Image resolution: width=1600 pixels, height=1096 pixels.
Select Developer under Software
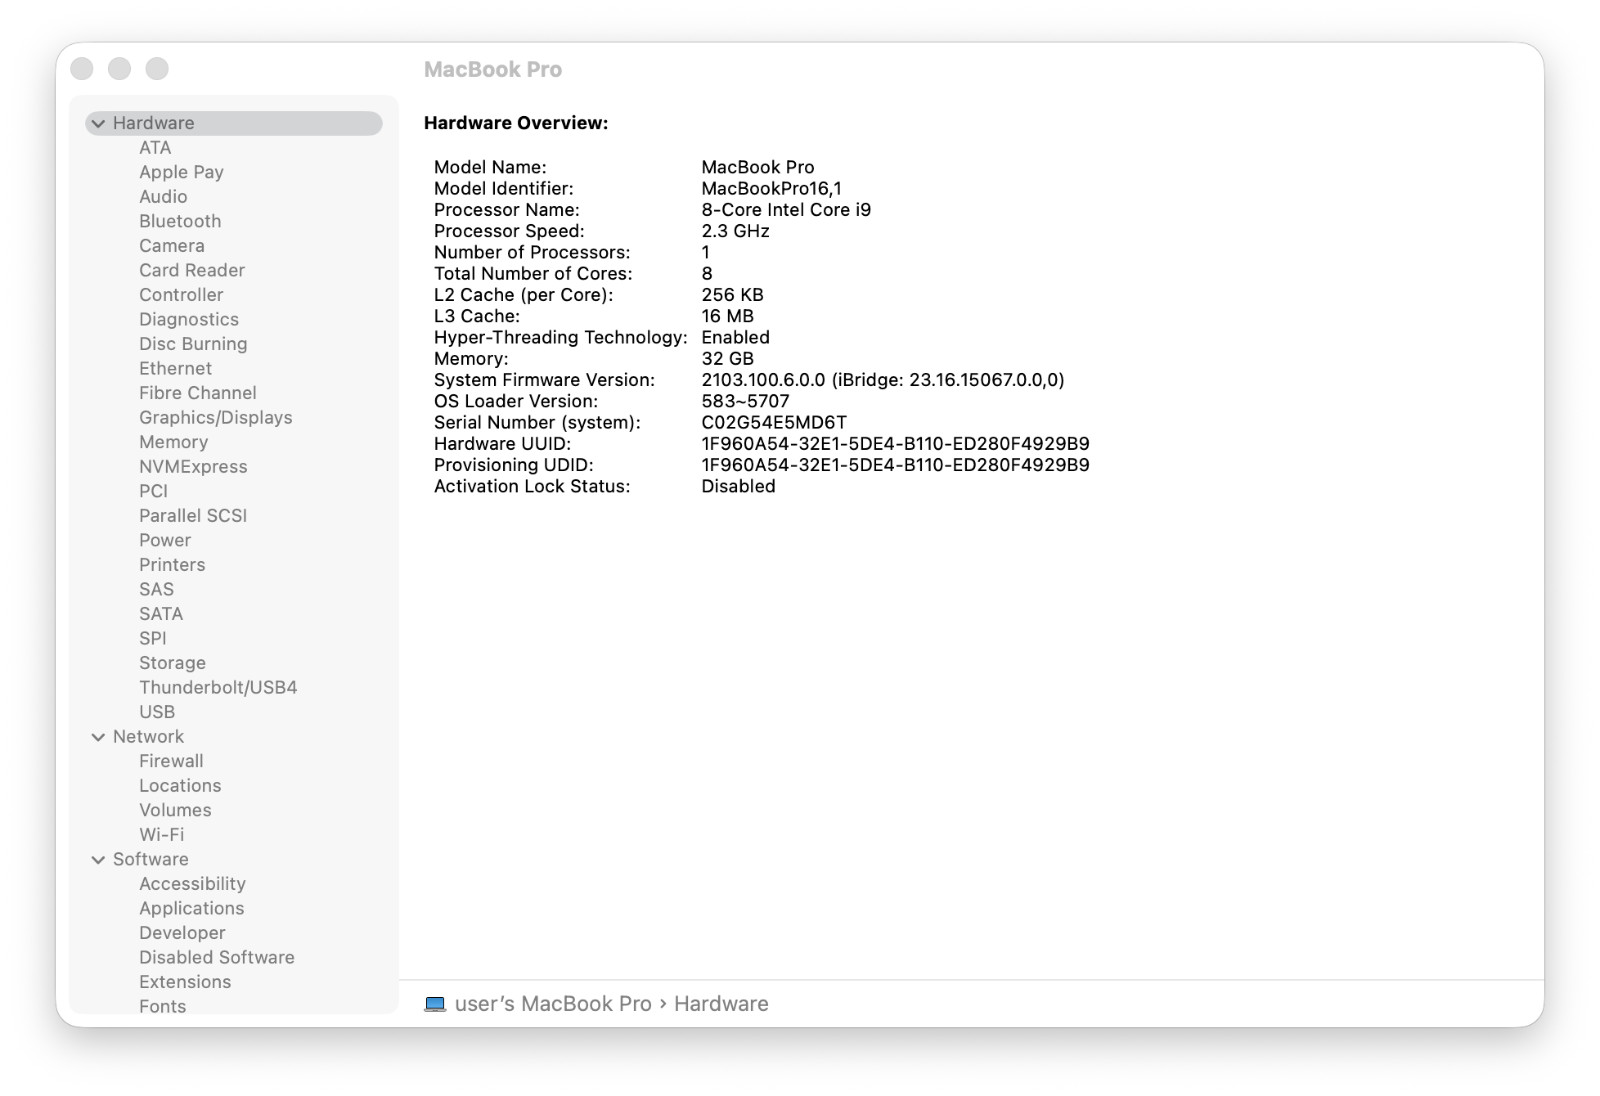pos(182,933)
